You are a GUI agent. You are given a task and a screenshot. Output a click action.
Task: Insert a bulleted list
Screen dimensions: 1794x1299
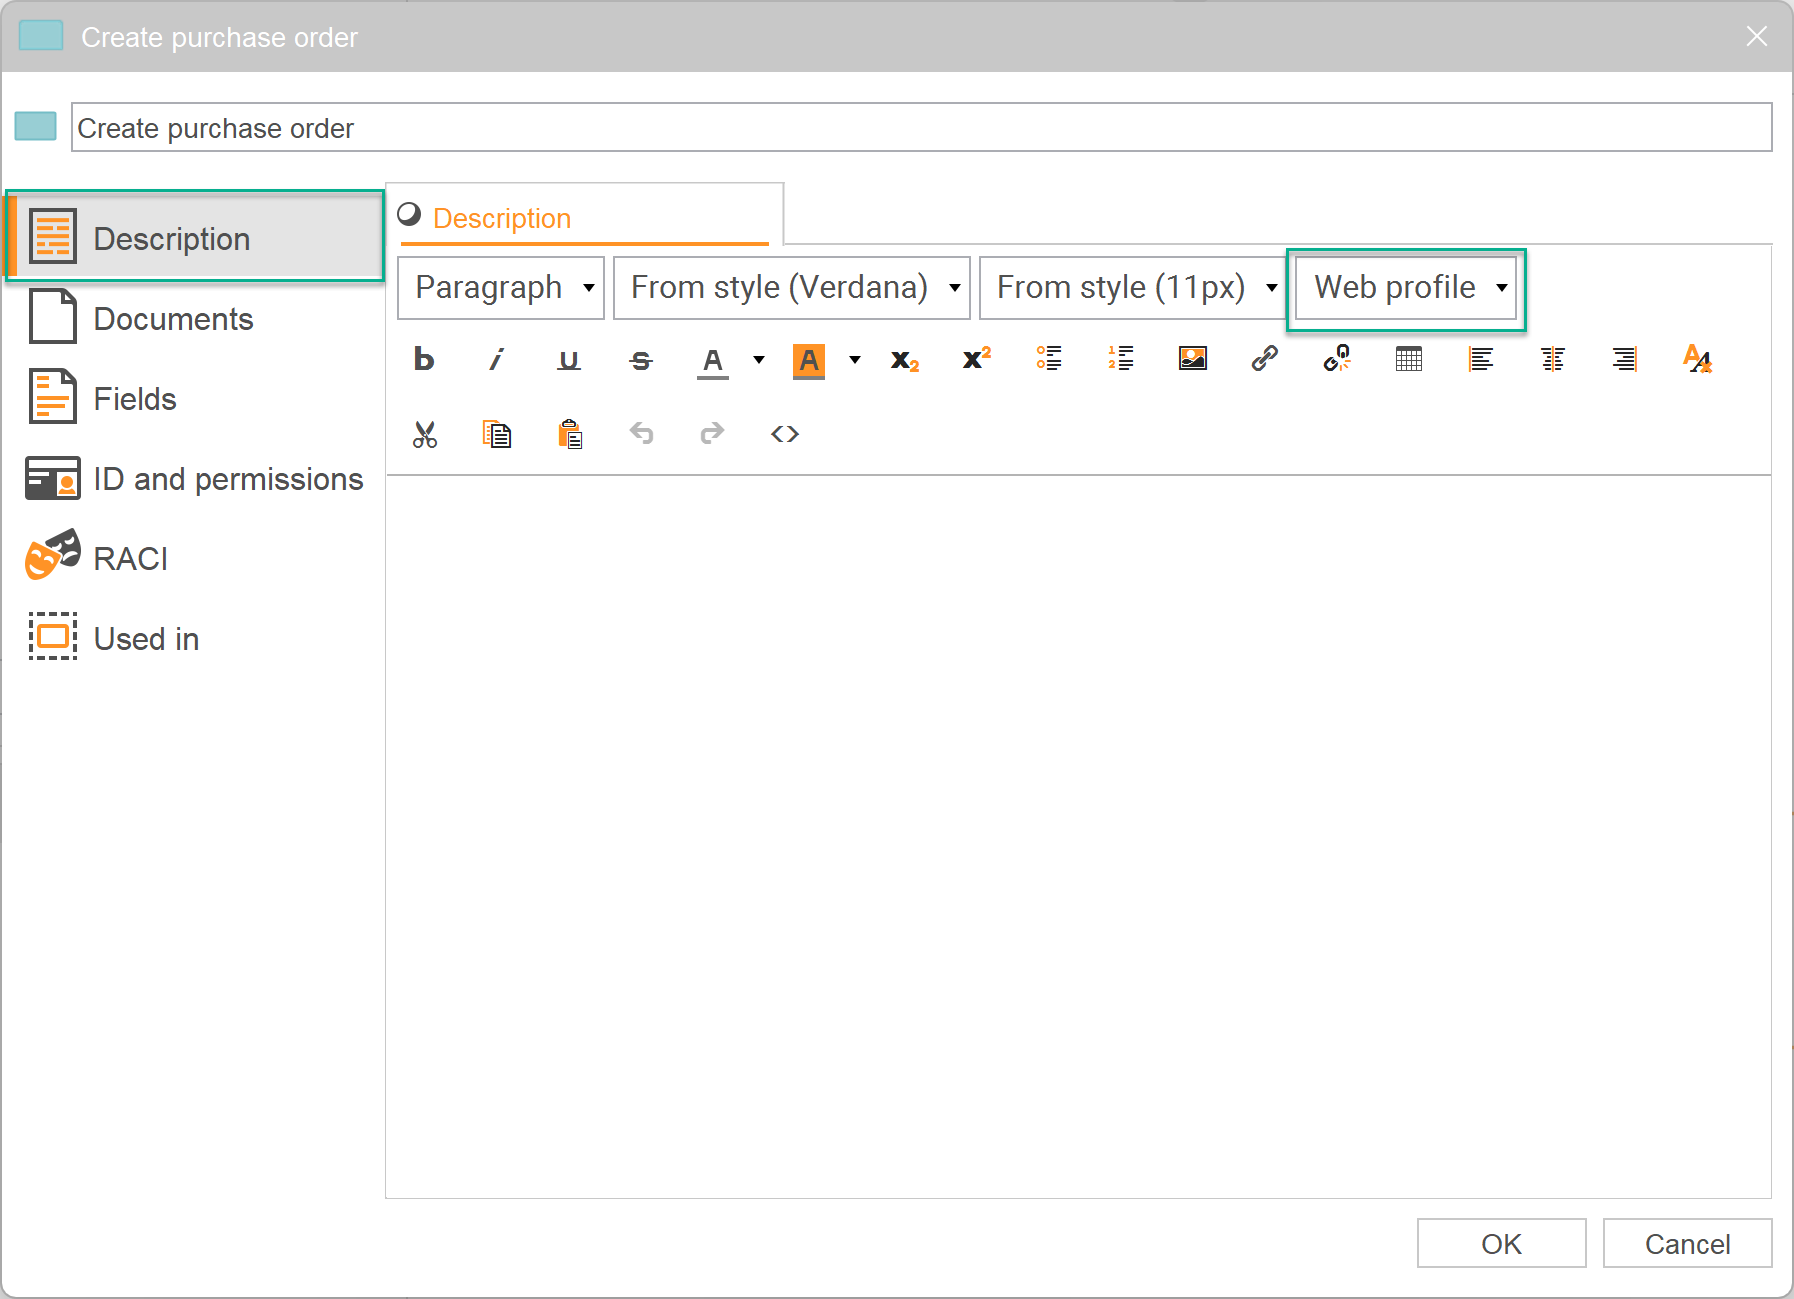(1049, 358)
